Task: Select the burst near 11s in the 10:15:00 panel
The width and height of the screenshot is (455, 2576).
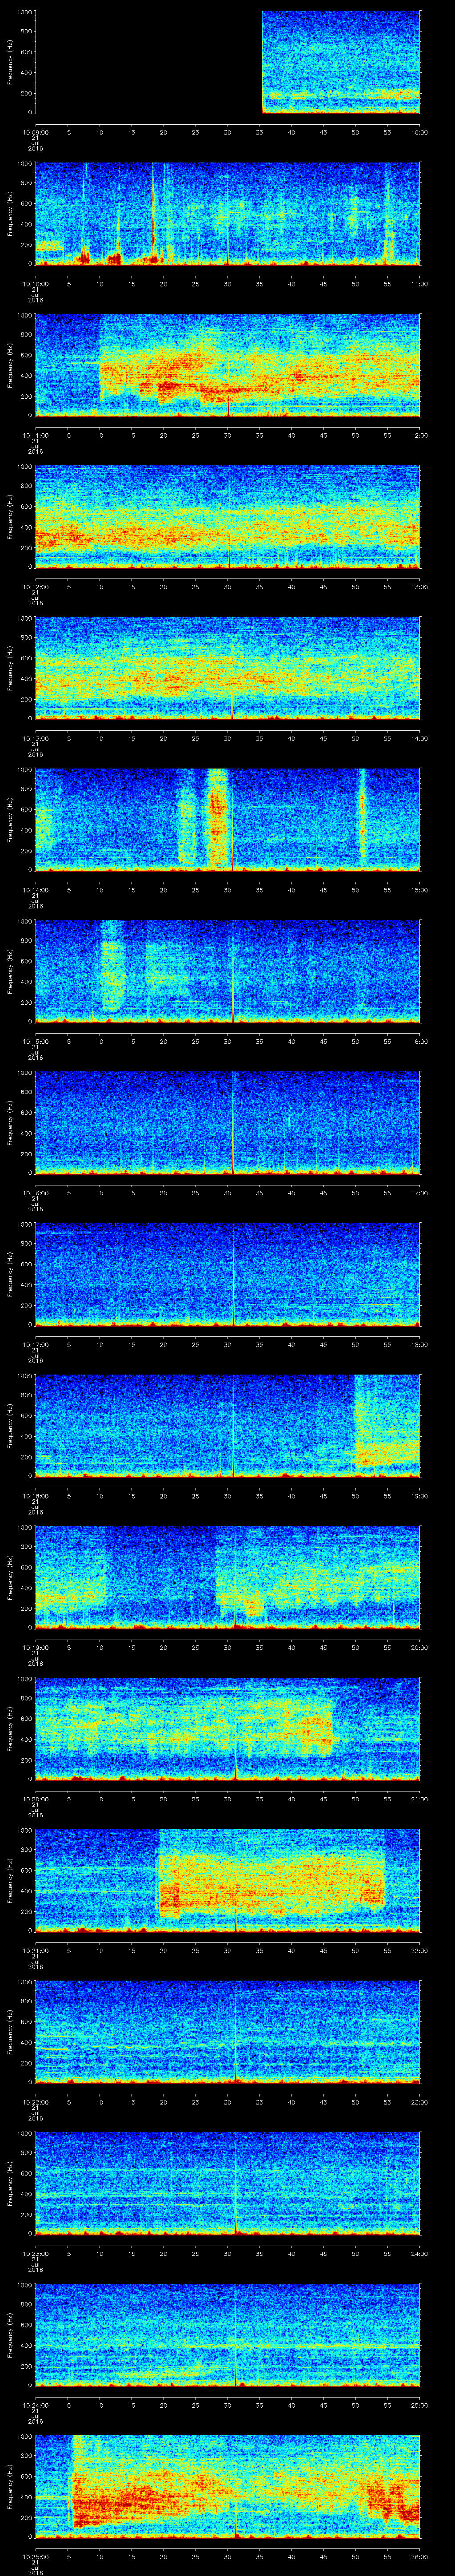Action: [110, 968]
